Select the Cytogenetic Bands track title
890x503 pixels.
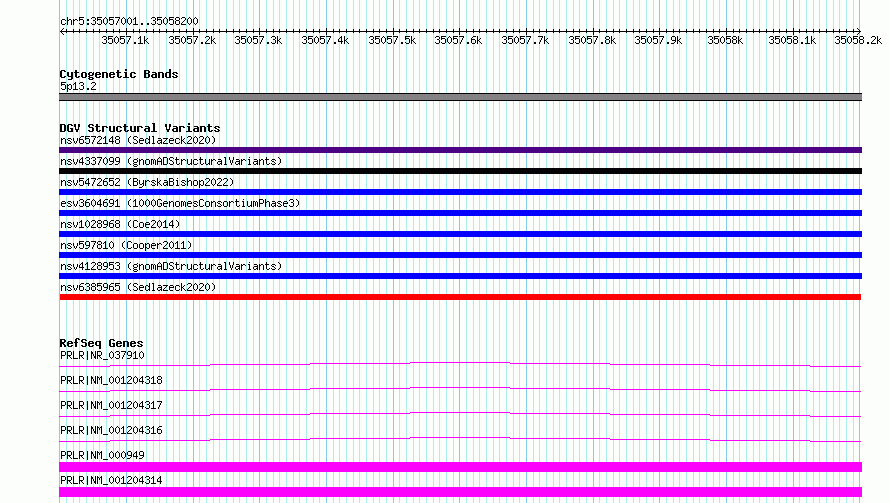tap(119, 74)
